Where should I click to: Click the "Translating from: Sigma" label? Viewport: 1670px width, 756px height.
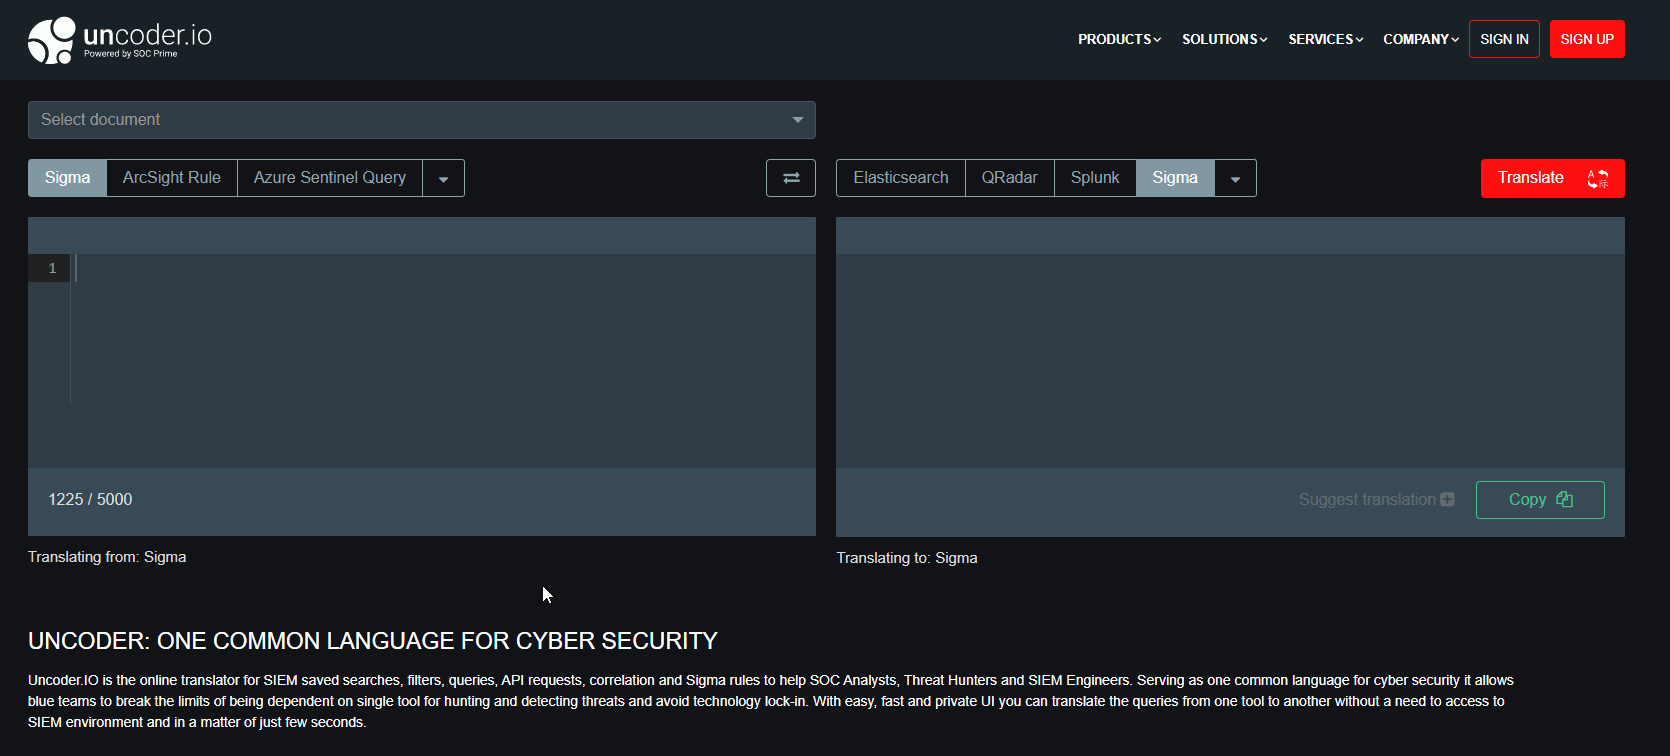coord(107,557)
